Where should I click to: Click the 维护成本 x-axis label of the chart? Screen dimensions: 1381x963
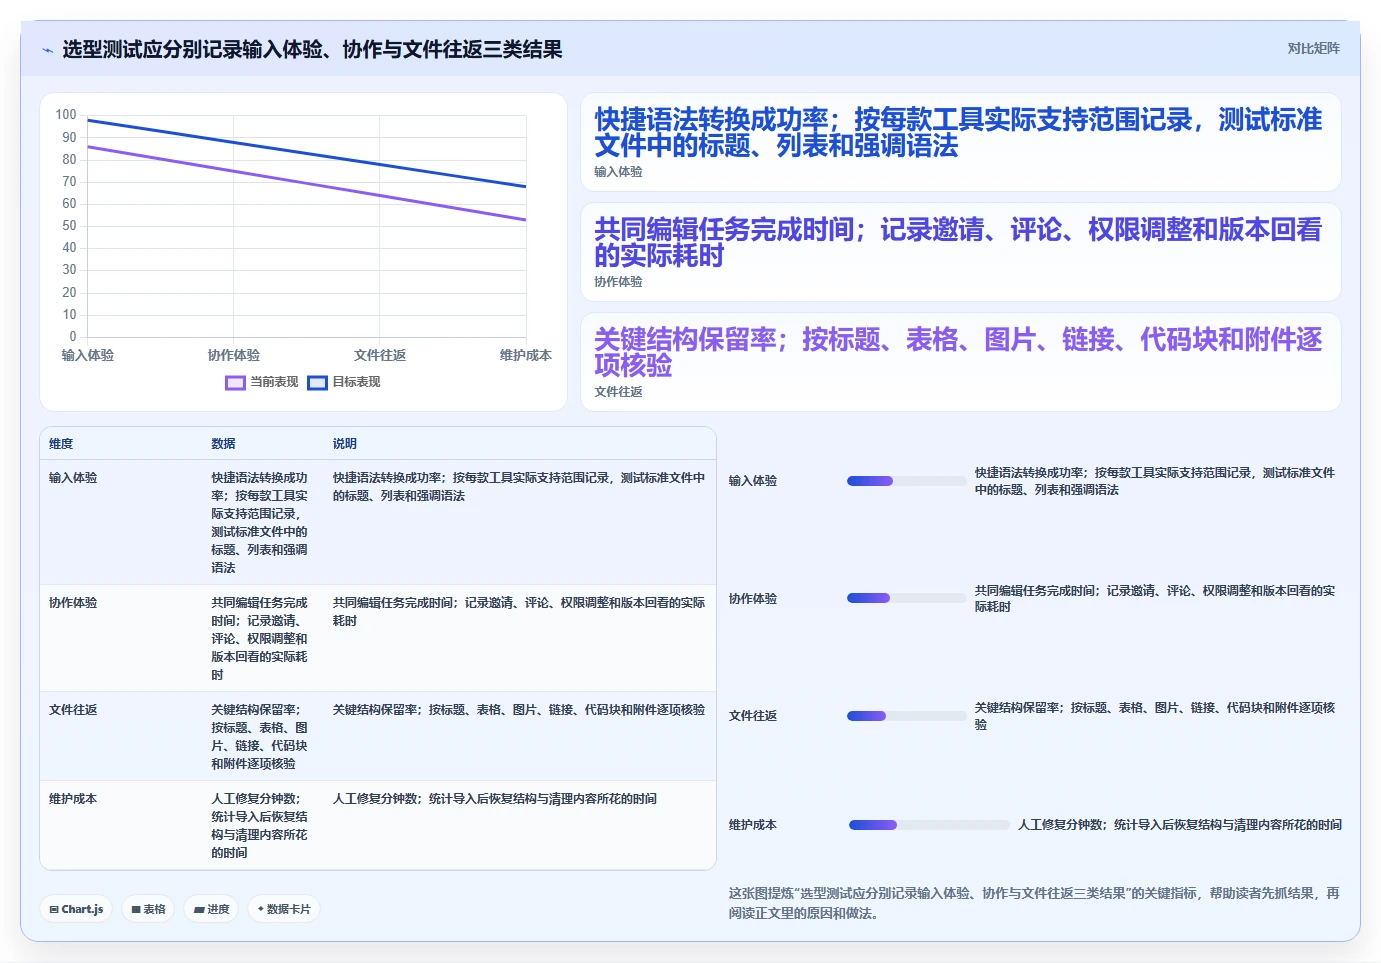point(526,355)
